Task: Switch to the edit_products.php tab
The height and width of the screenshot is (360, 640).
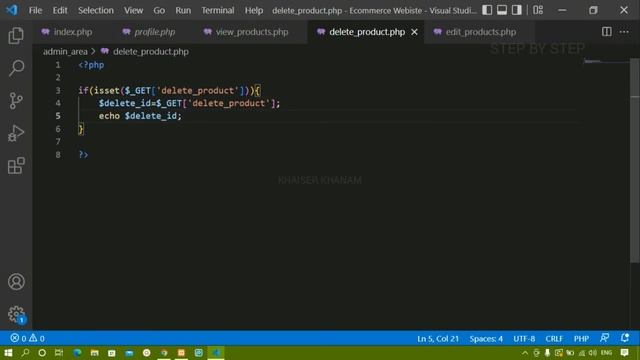Action: point(480,32)
